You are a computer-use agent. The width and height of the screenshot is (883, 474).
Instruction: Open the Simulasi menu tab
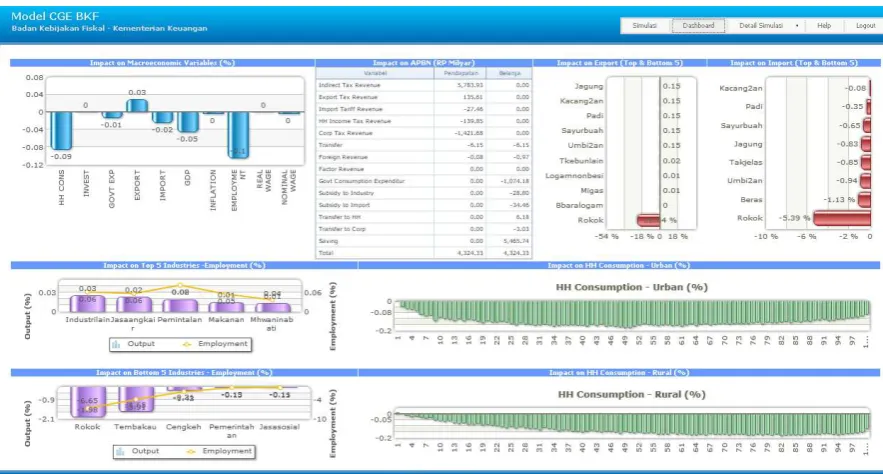[644, 26]
